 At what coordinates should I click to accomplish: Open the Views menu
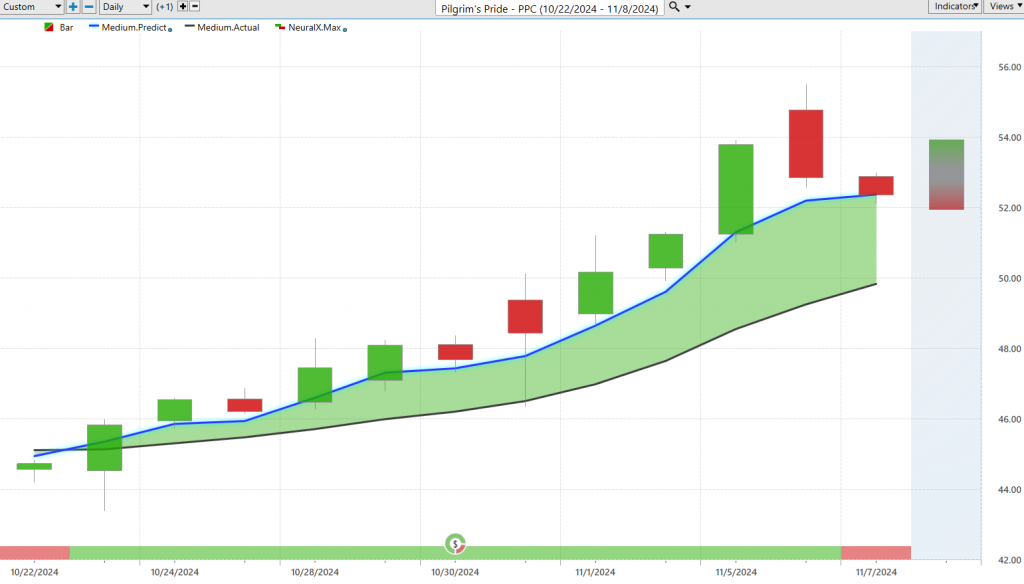coord(1003,7)
